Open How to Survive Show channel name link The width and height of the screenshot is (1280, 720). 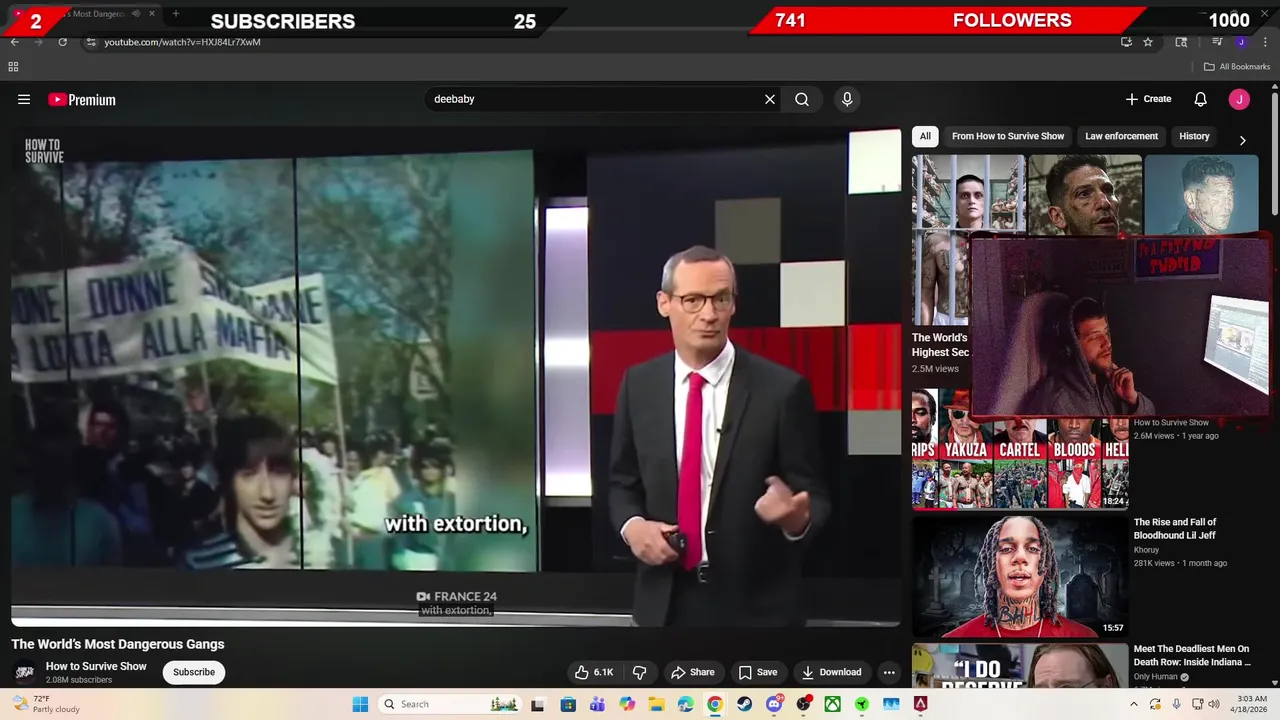tap(96, 666)
